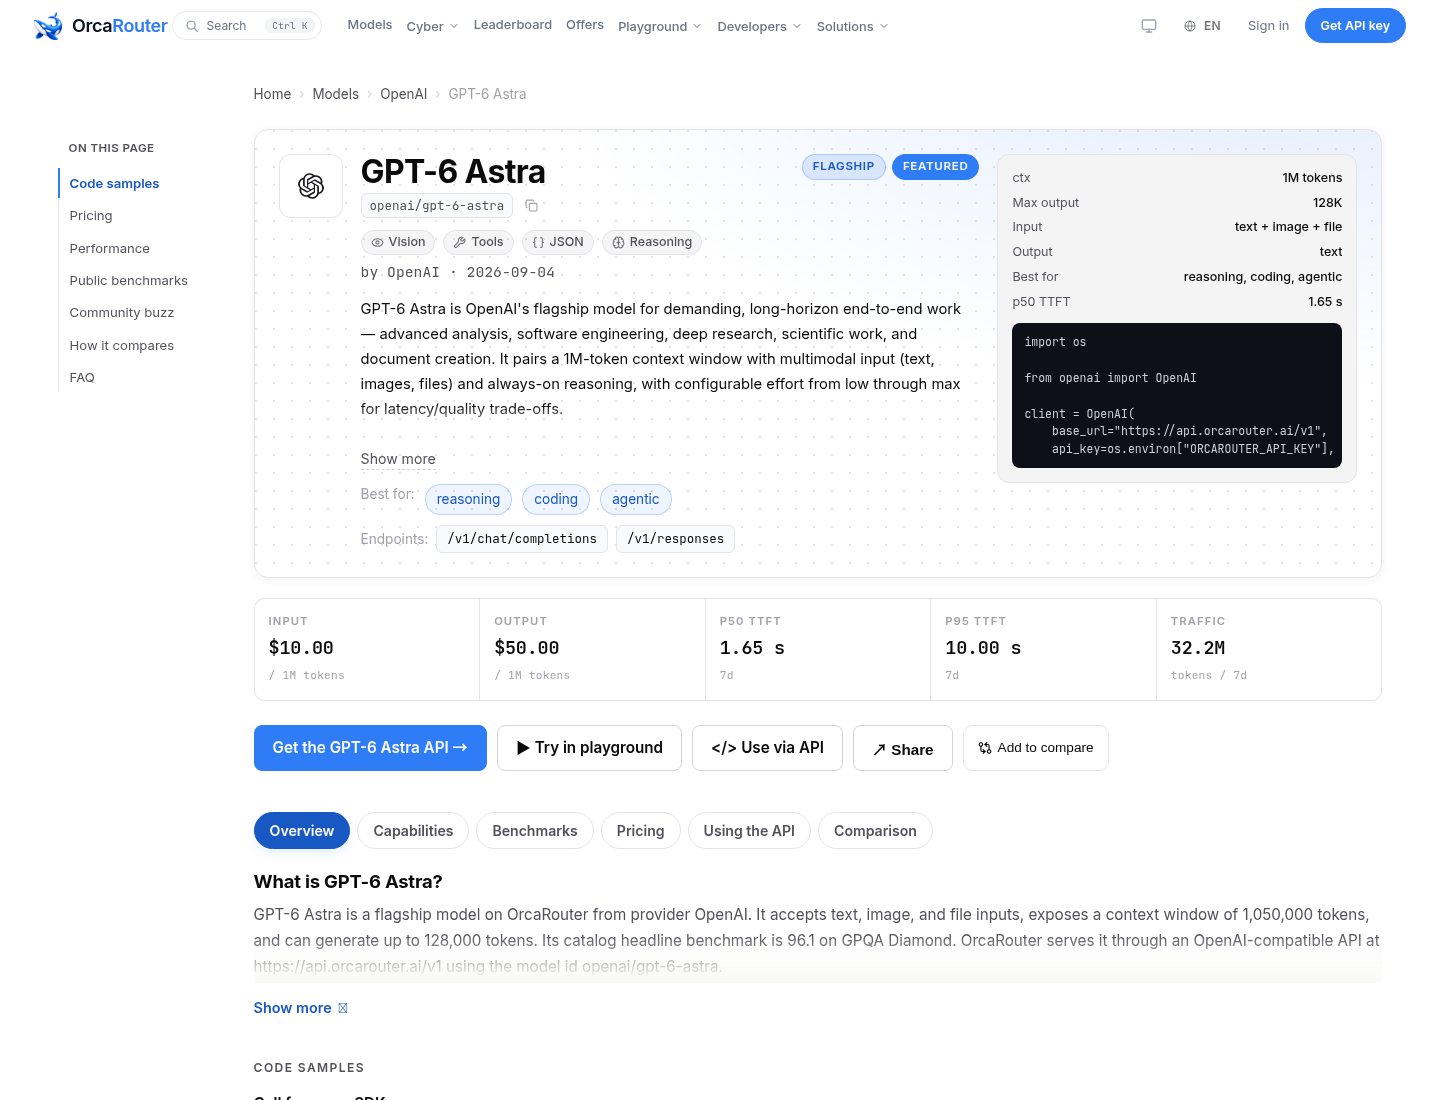This screenshot has width=1440, height=1100.
Task: Click the OrcaRouter whale logo
Action: pyautogui.click(x=48, y=26)
